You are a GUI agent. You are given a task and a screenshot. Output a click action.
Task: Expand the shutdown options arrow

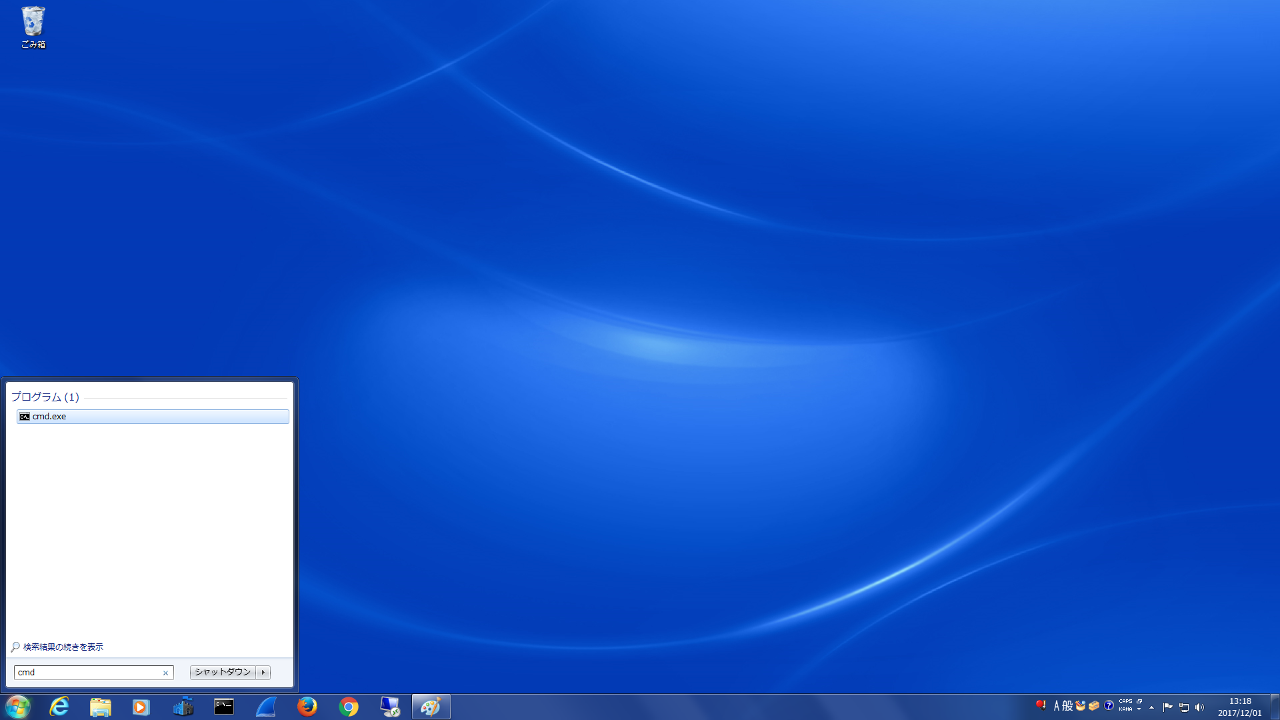click(264, 673)
